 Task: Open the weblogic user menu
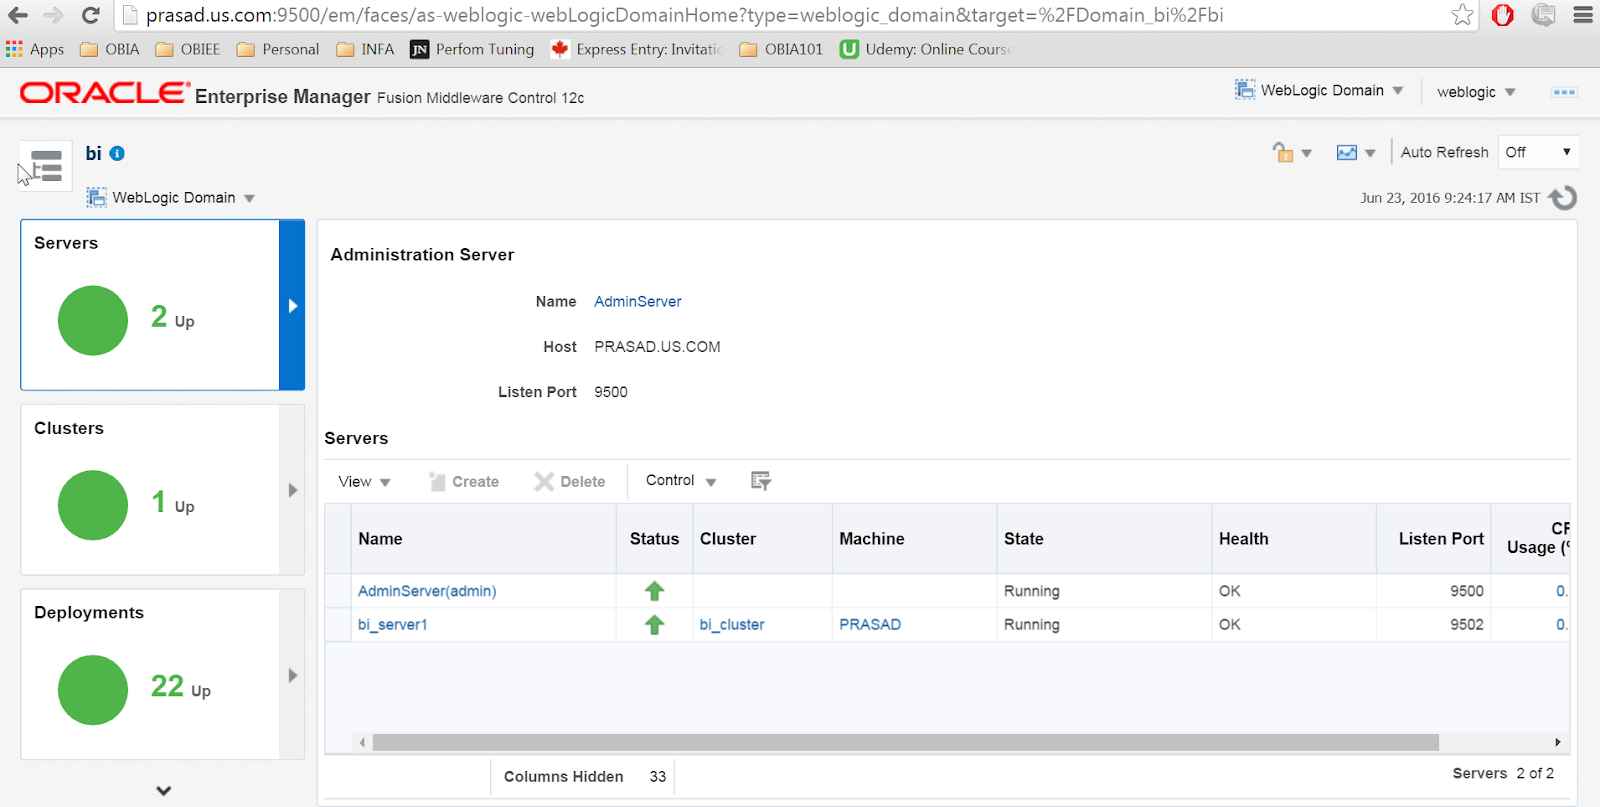tap(1476, 92)
